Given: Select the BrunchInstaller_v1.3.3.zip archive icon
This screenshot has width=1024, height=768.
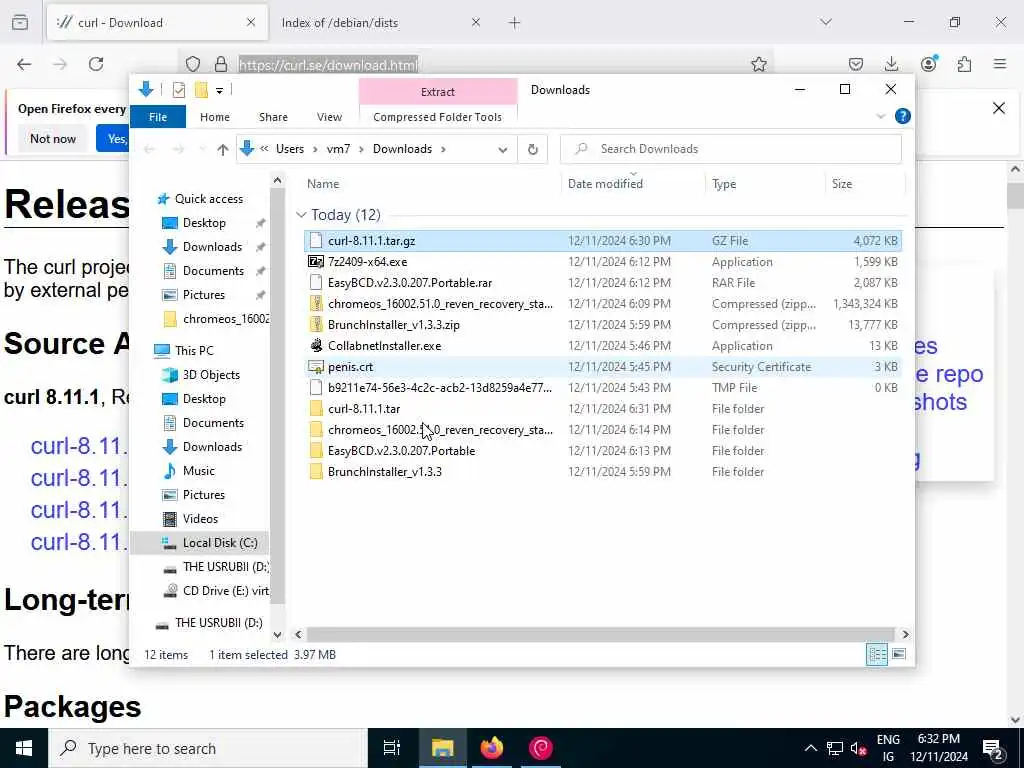Looking at the screenshot, I should pyautogui.click(x=316, y=325).
